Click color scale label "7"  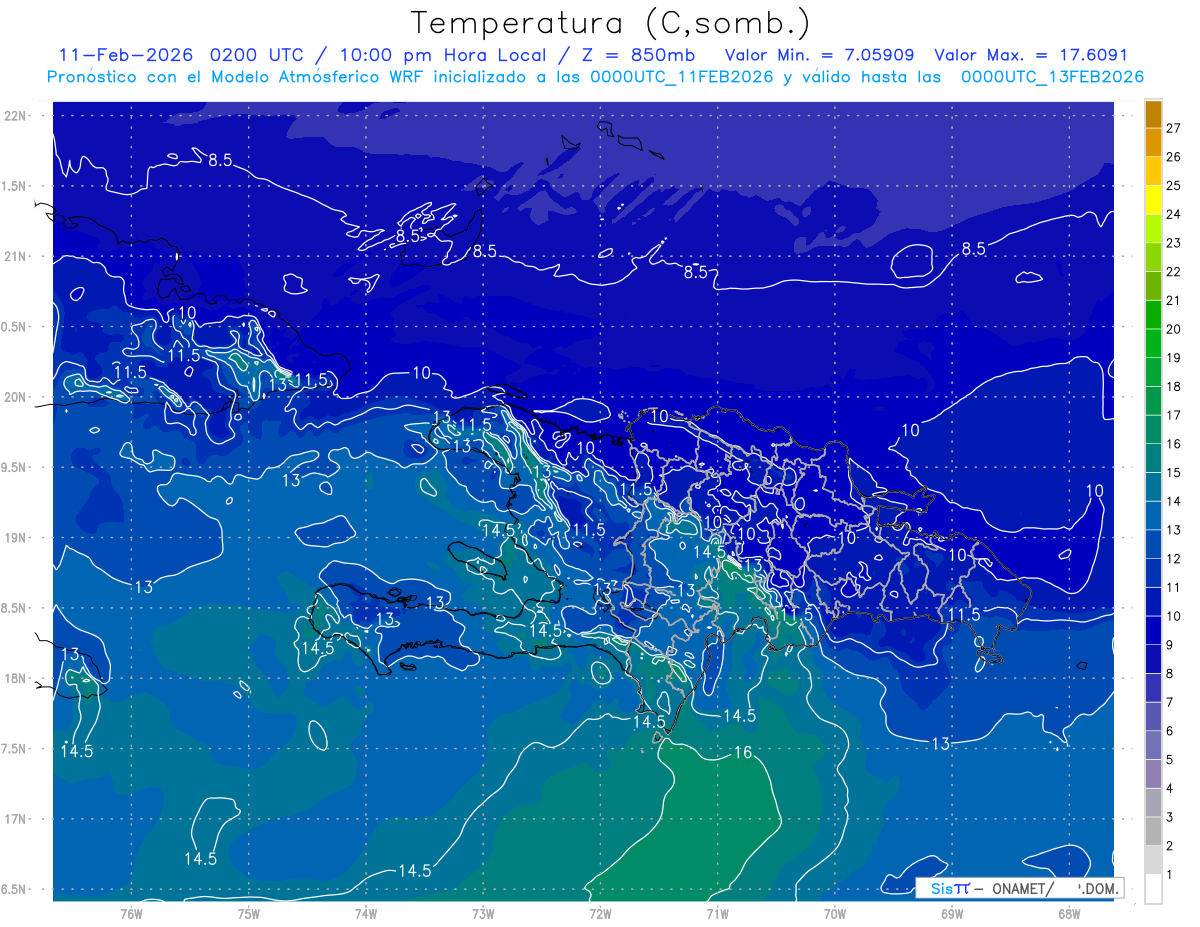[x=1170, y=702]
